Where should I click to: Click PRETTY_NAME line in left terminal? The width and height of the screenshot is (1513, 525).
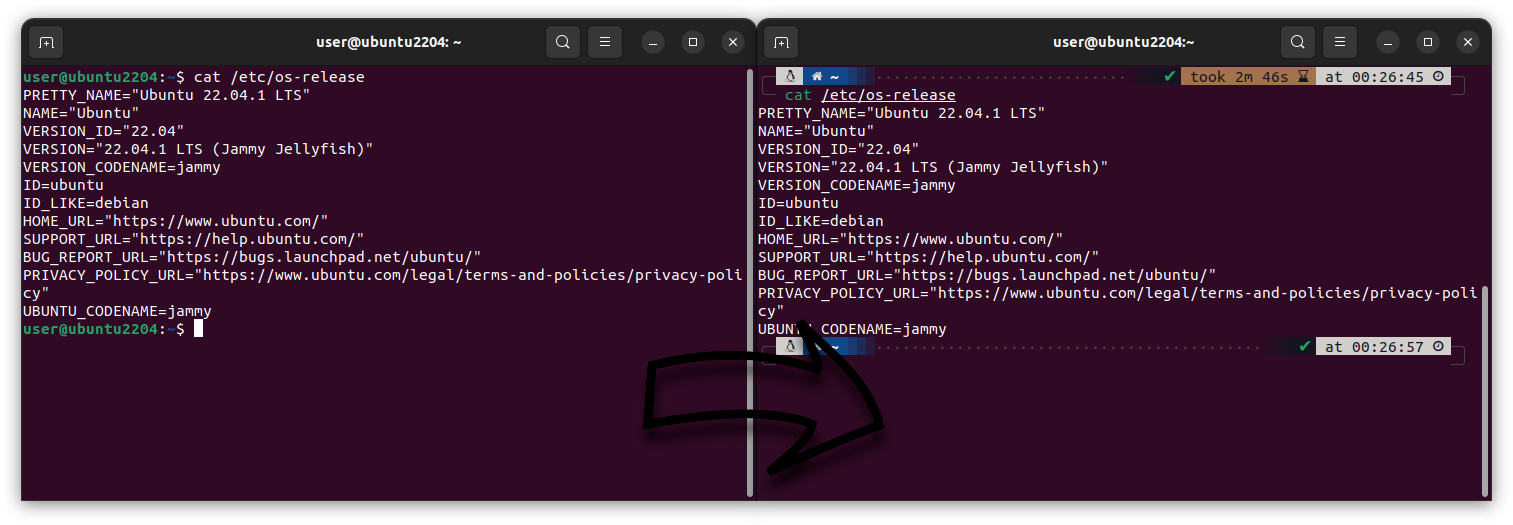pyautogui.click(x=167, y=95)
